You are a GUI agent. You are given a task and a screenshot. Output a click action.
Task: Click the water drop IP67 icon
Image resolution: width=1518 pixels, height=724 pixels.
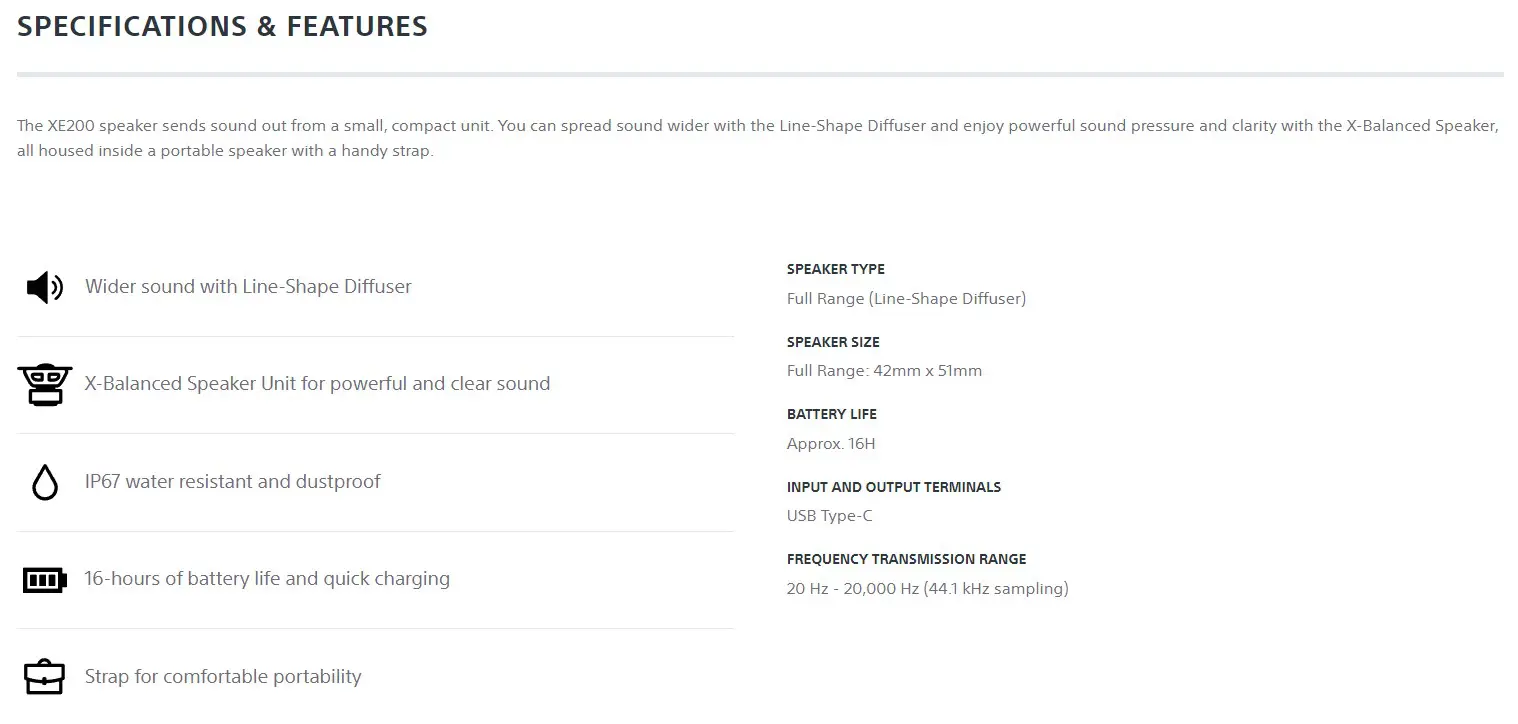44,482
